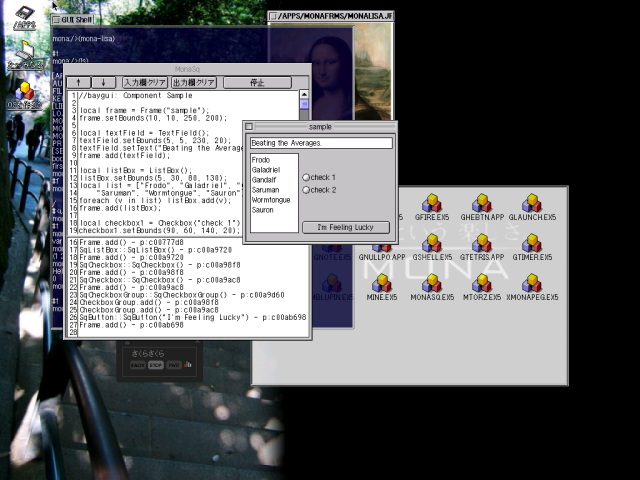Click the code editor scrollbar up arrow
640x480 pixels.
pos(304,94)
